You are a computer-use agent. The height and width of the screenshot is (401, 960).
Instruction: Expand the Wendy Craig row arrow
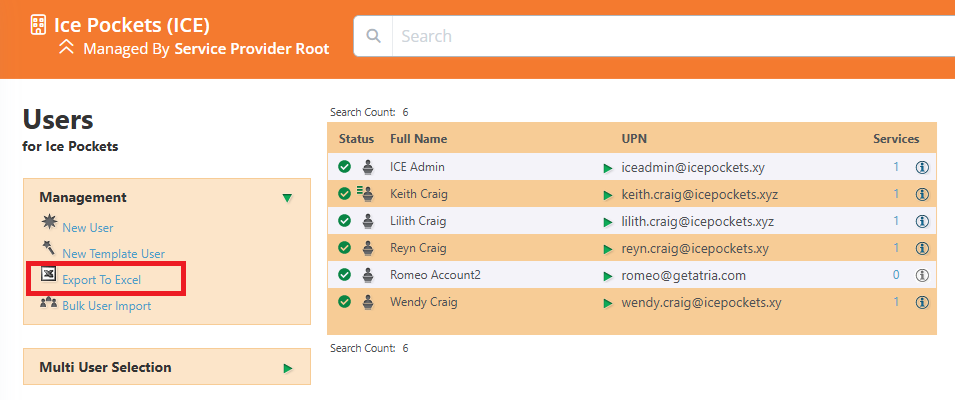(608, 303)
